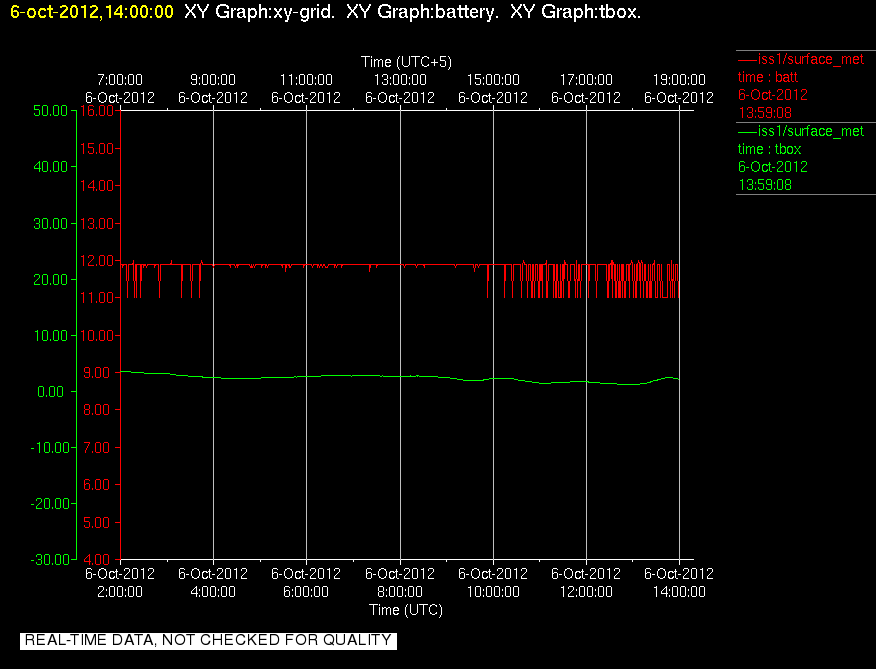
Task: Click the red 14.00 axis value
Action: 97,186
